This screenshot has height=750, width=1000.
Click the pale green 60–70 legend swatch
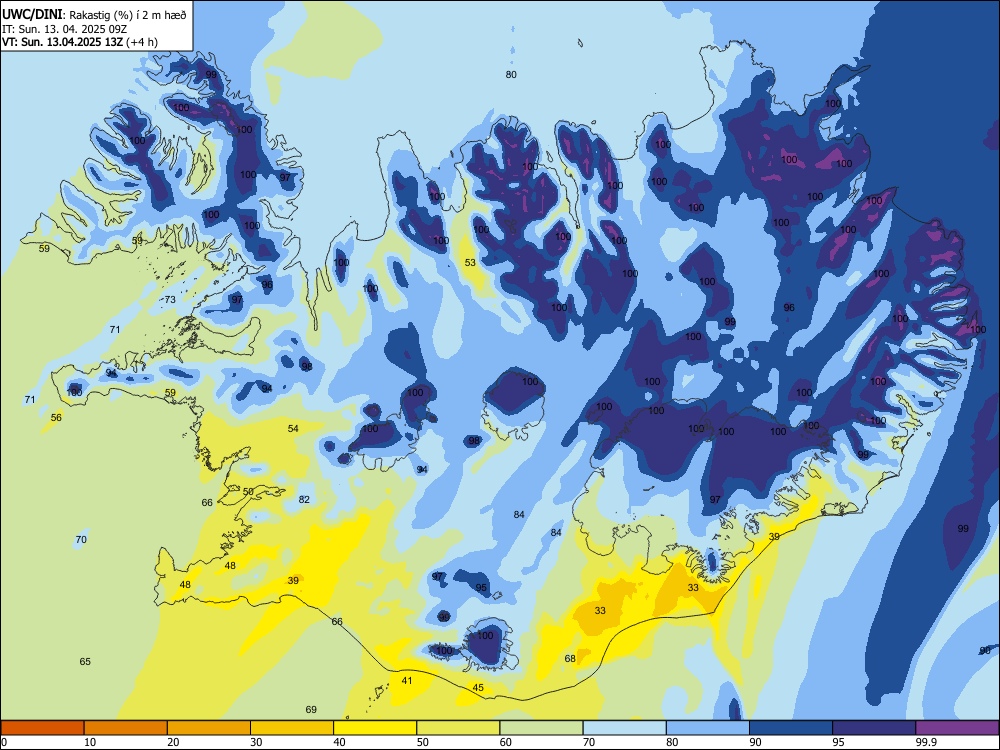pos(541,728)
